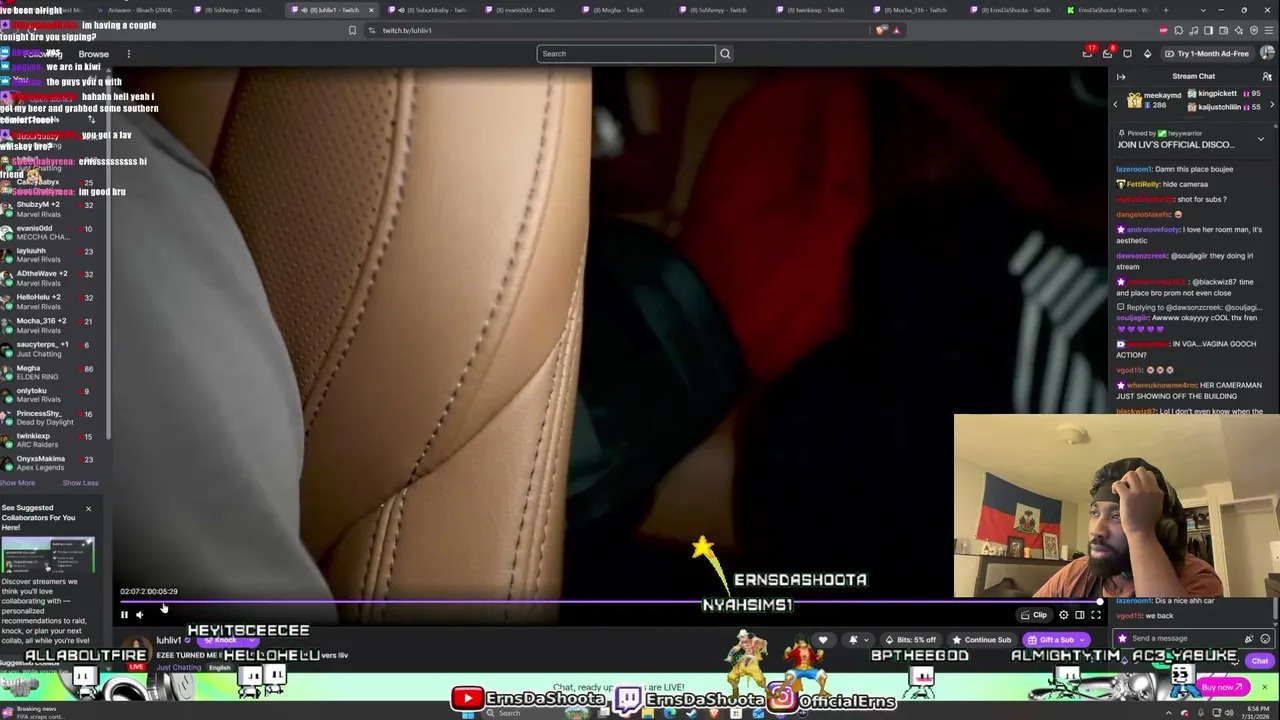Screen dimensions: 1280x720
Task: Open the user profile avatar menu
Action: coord(1268,53)
